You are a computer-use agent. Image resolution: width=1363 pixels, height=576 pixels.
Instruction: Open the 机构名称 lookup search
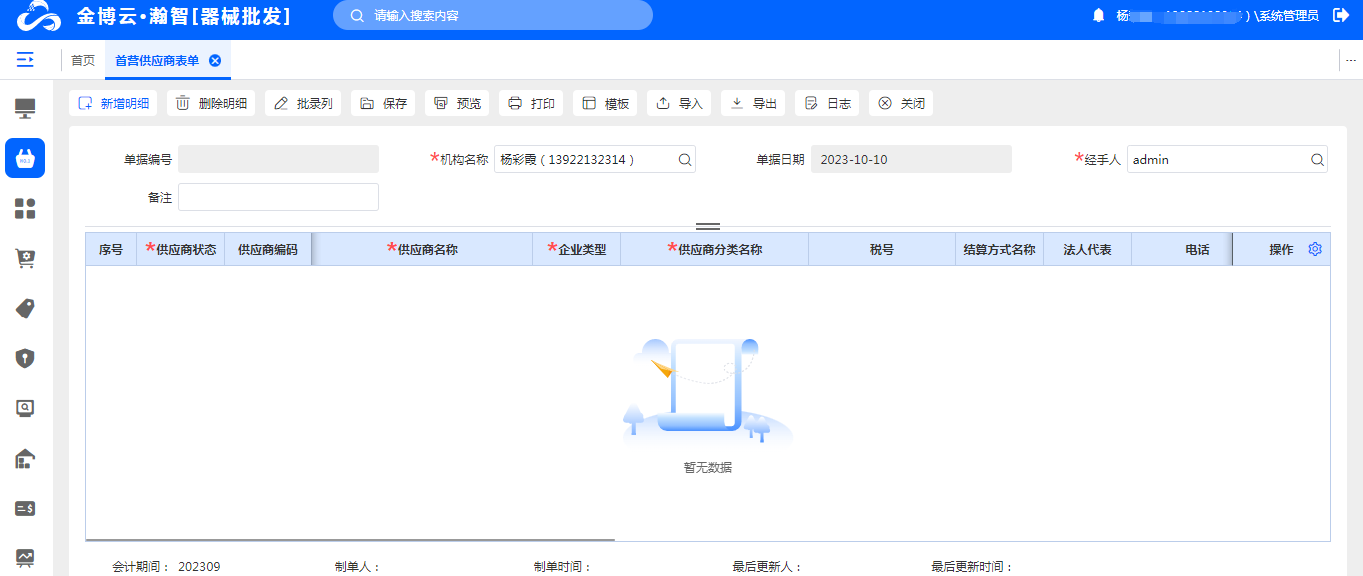685,159
